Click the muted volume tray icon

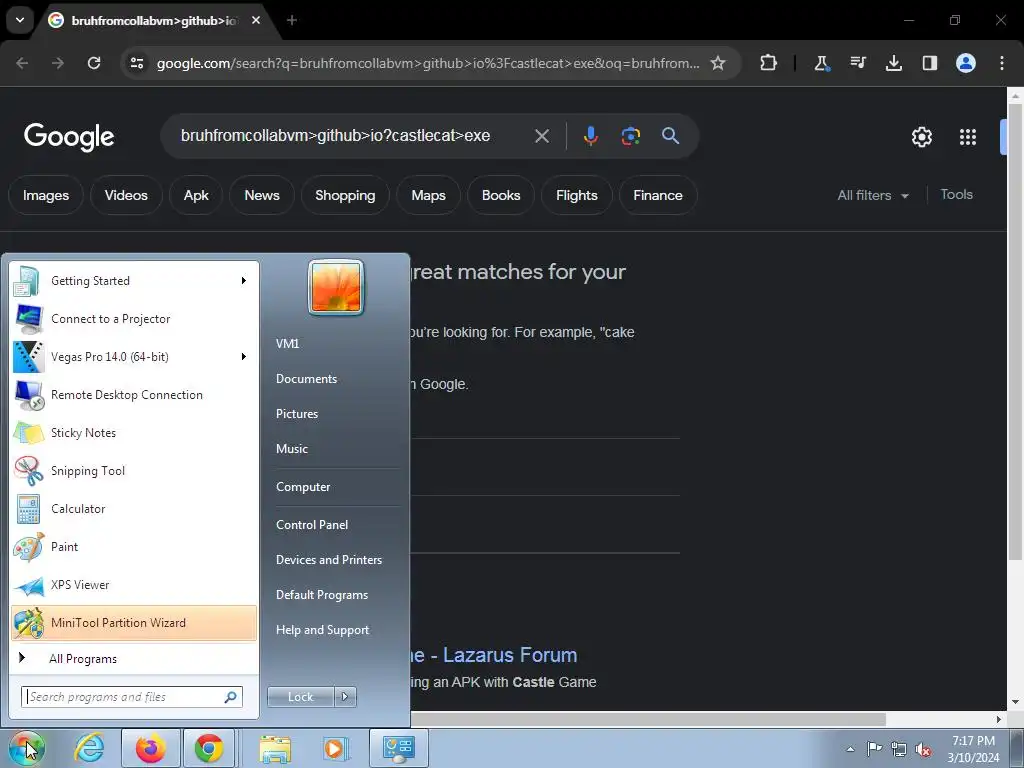tap(923, 749)
